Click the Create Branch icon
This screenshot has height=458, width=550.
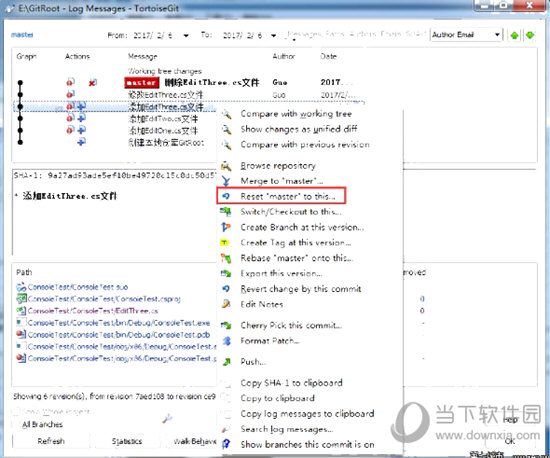226,227
